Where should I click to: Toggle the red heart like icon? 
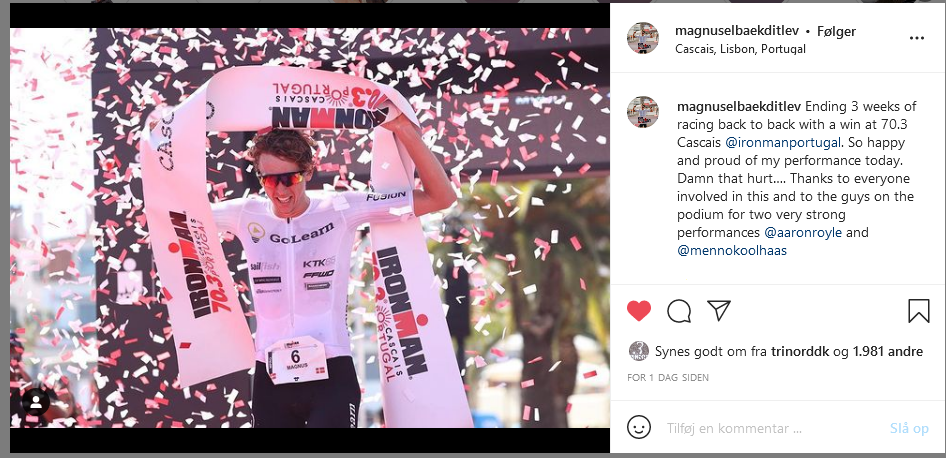(639, 311)
